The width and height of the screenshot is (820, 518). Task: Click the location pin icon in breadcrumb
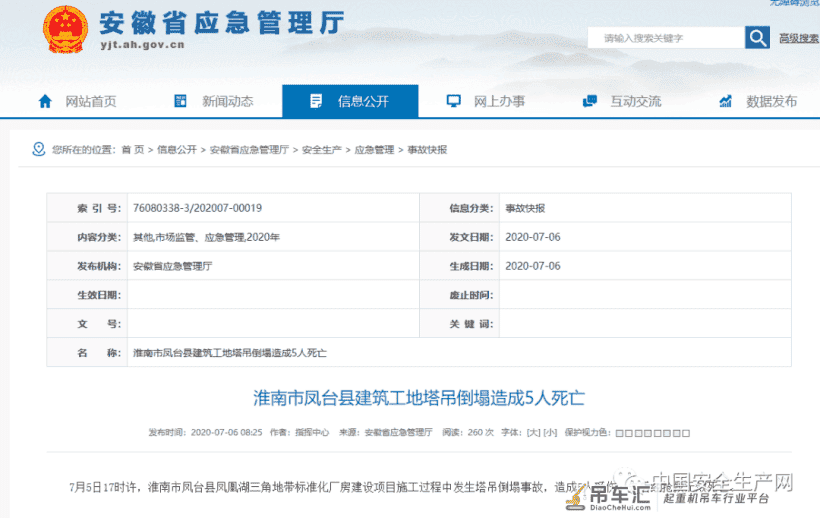(39, 149)
